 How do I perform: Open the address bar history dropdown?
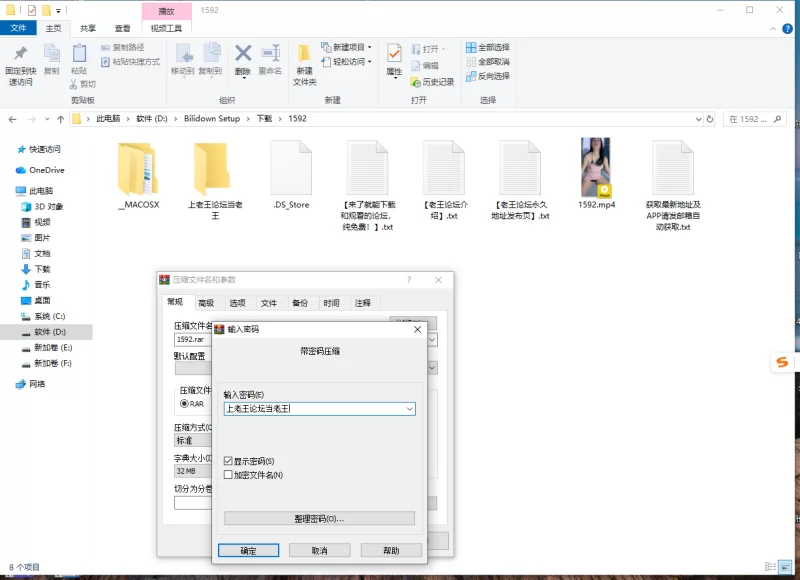click(x=698, y=119)
